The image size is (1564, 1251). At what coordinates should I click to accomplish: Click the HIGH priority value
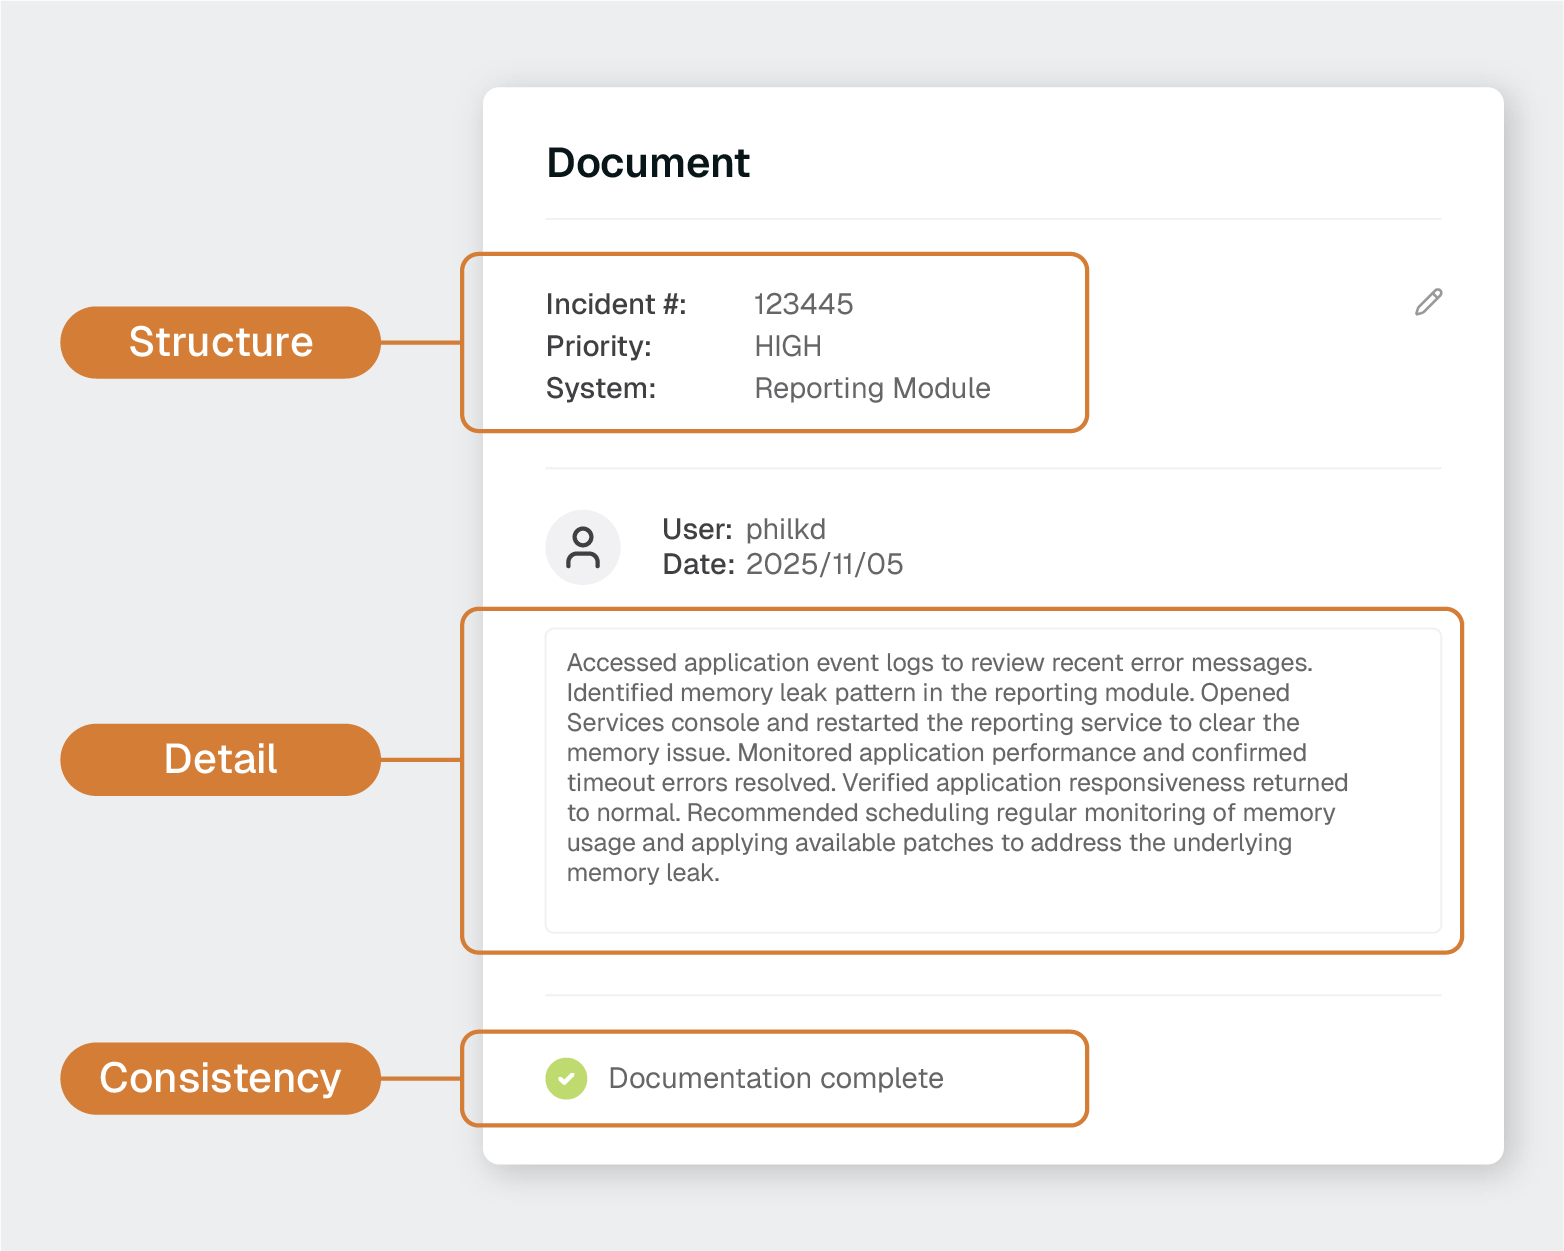[x=787, y=346]
